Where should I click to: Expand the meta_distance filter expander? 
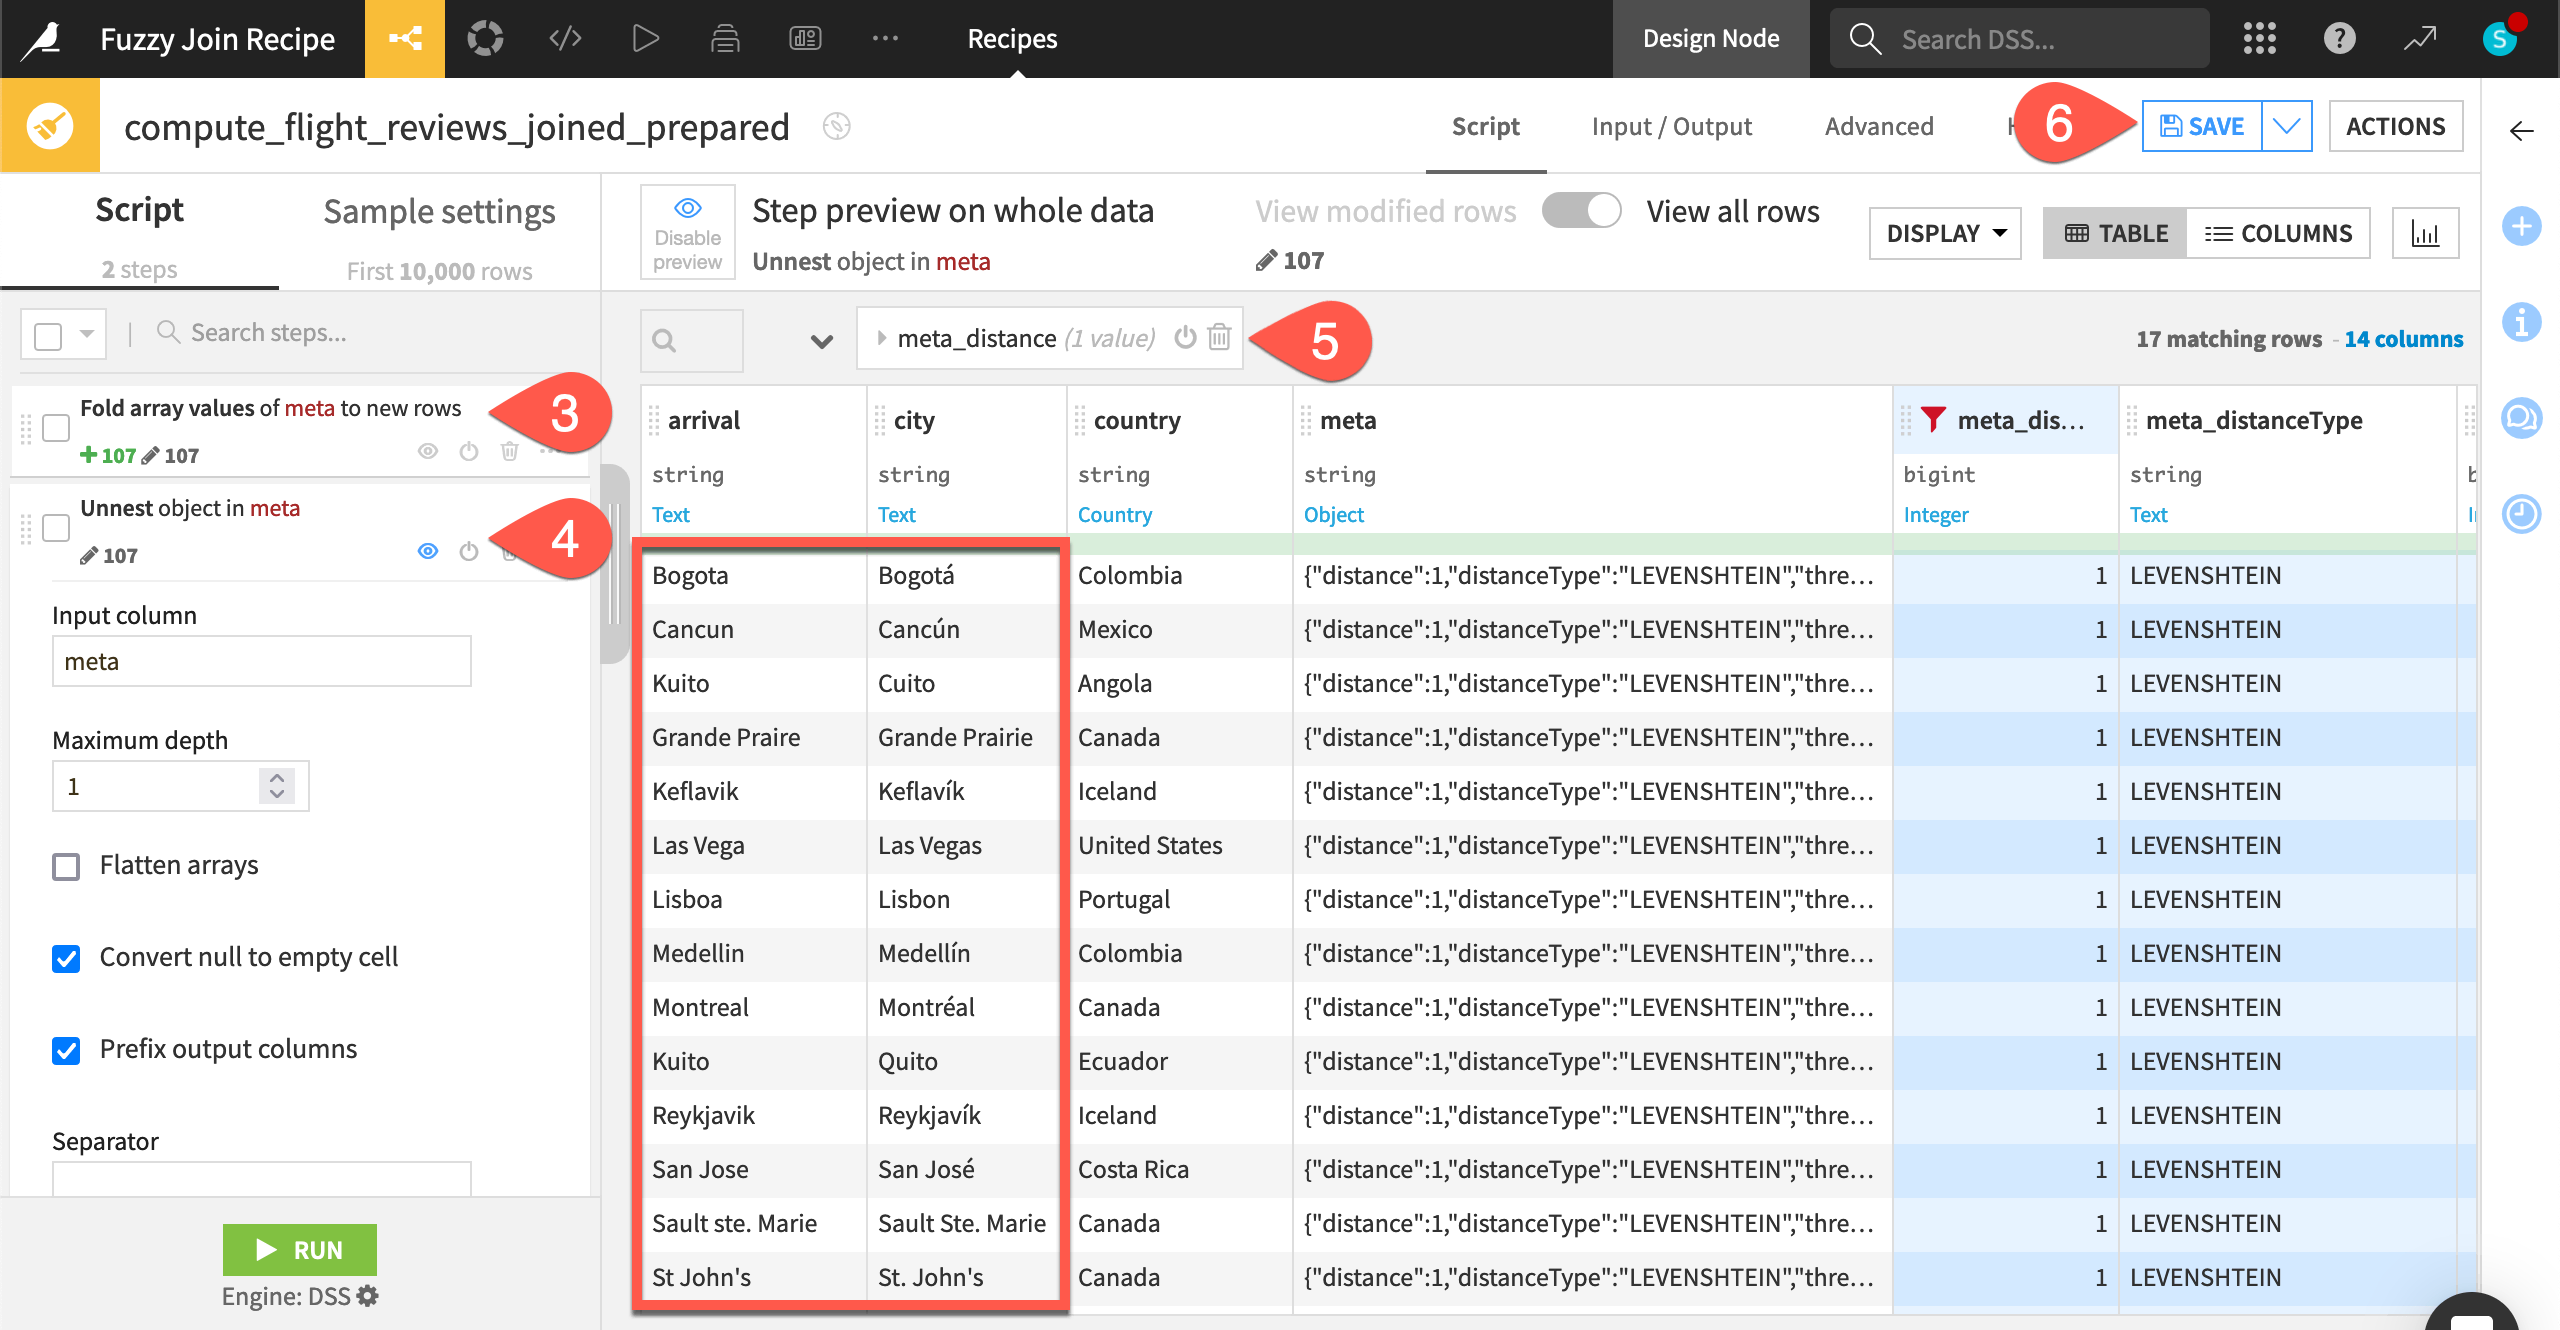pos(884,338)
